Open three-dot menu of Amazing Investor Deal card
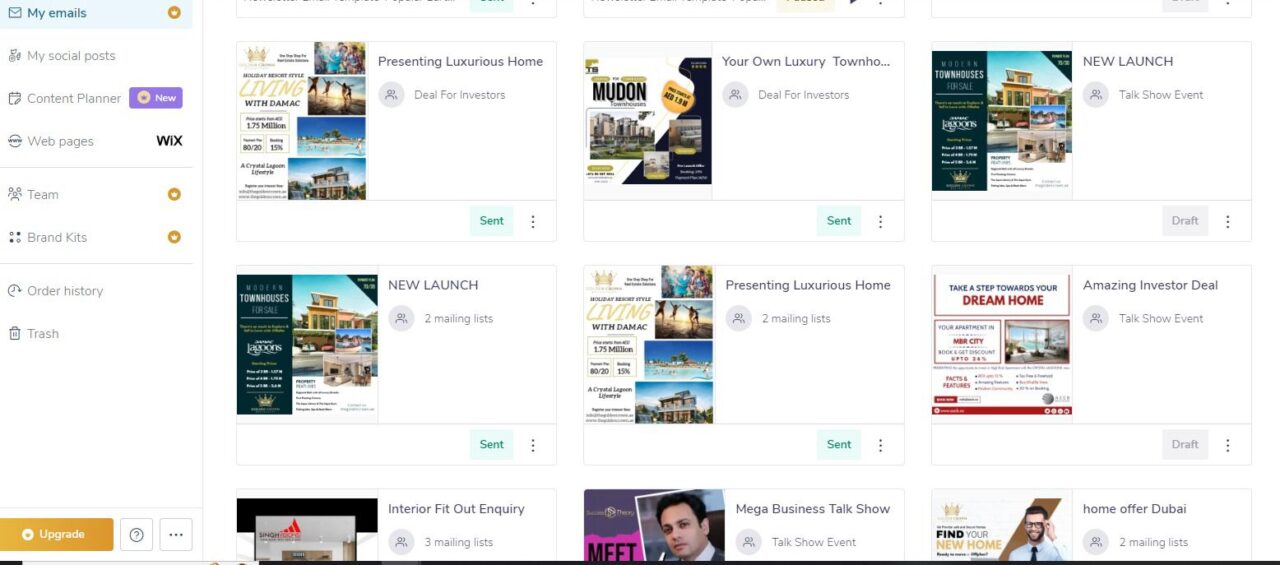This screenshot has height=565, width=1280. point(1228,446)
